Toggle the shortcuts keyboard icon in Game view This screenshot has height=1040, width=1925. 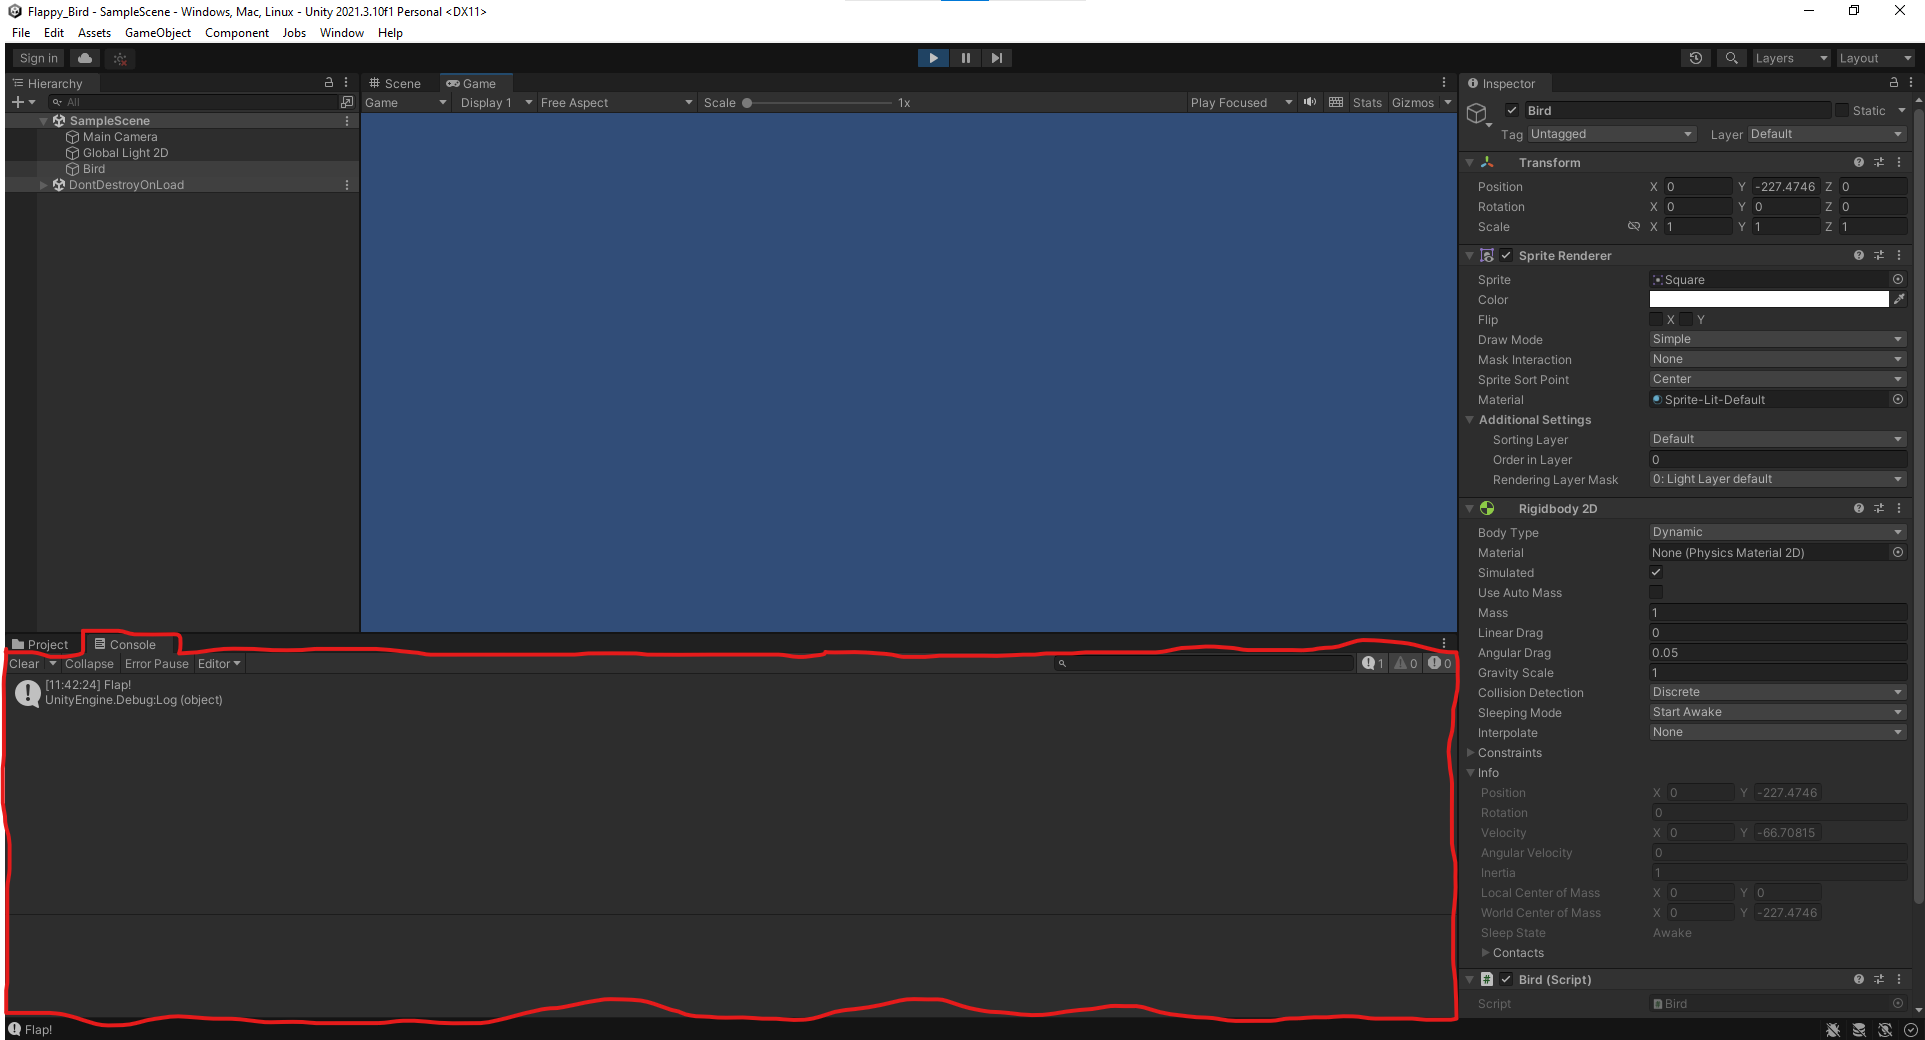[1336, 102]
